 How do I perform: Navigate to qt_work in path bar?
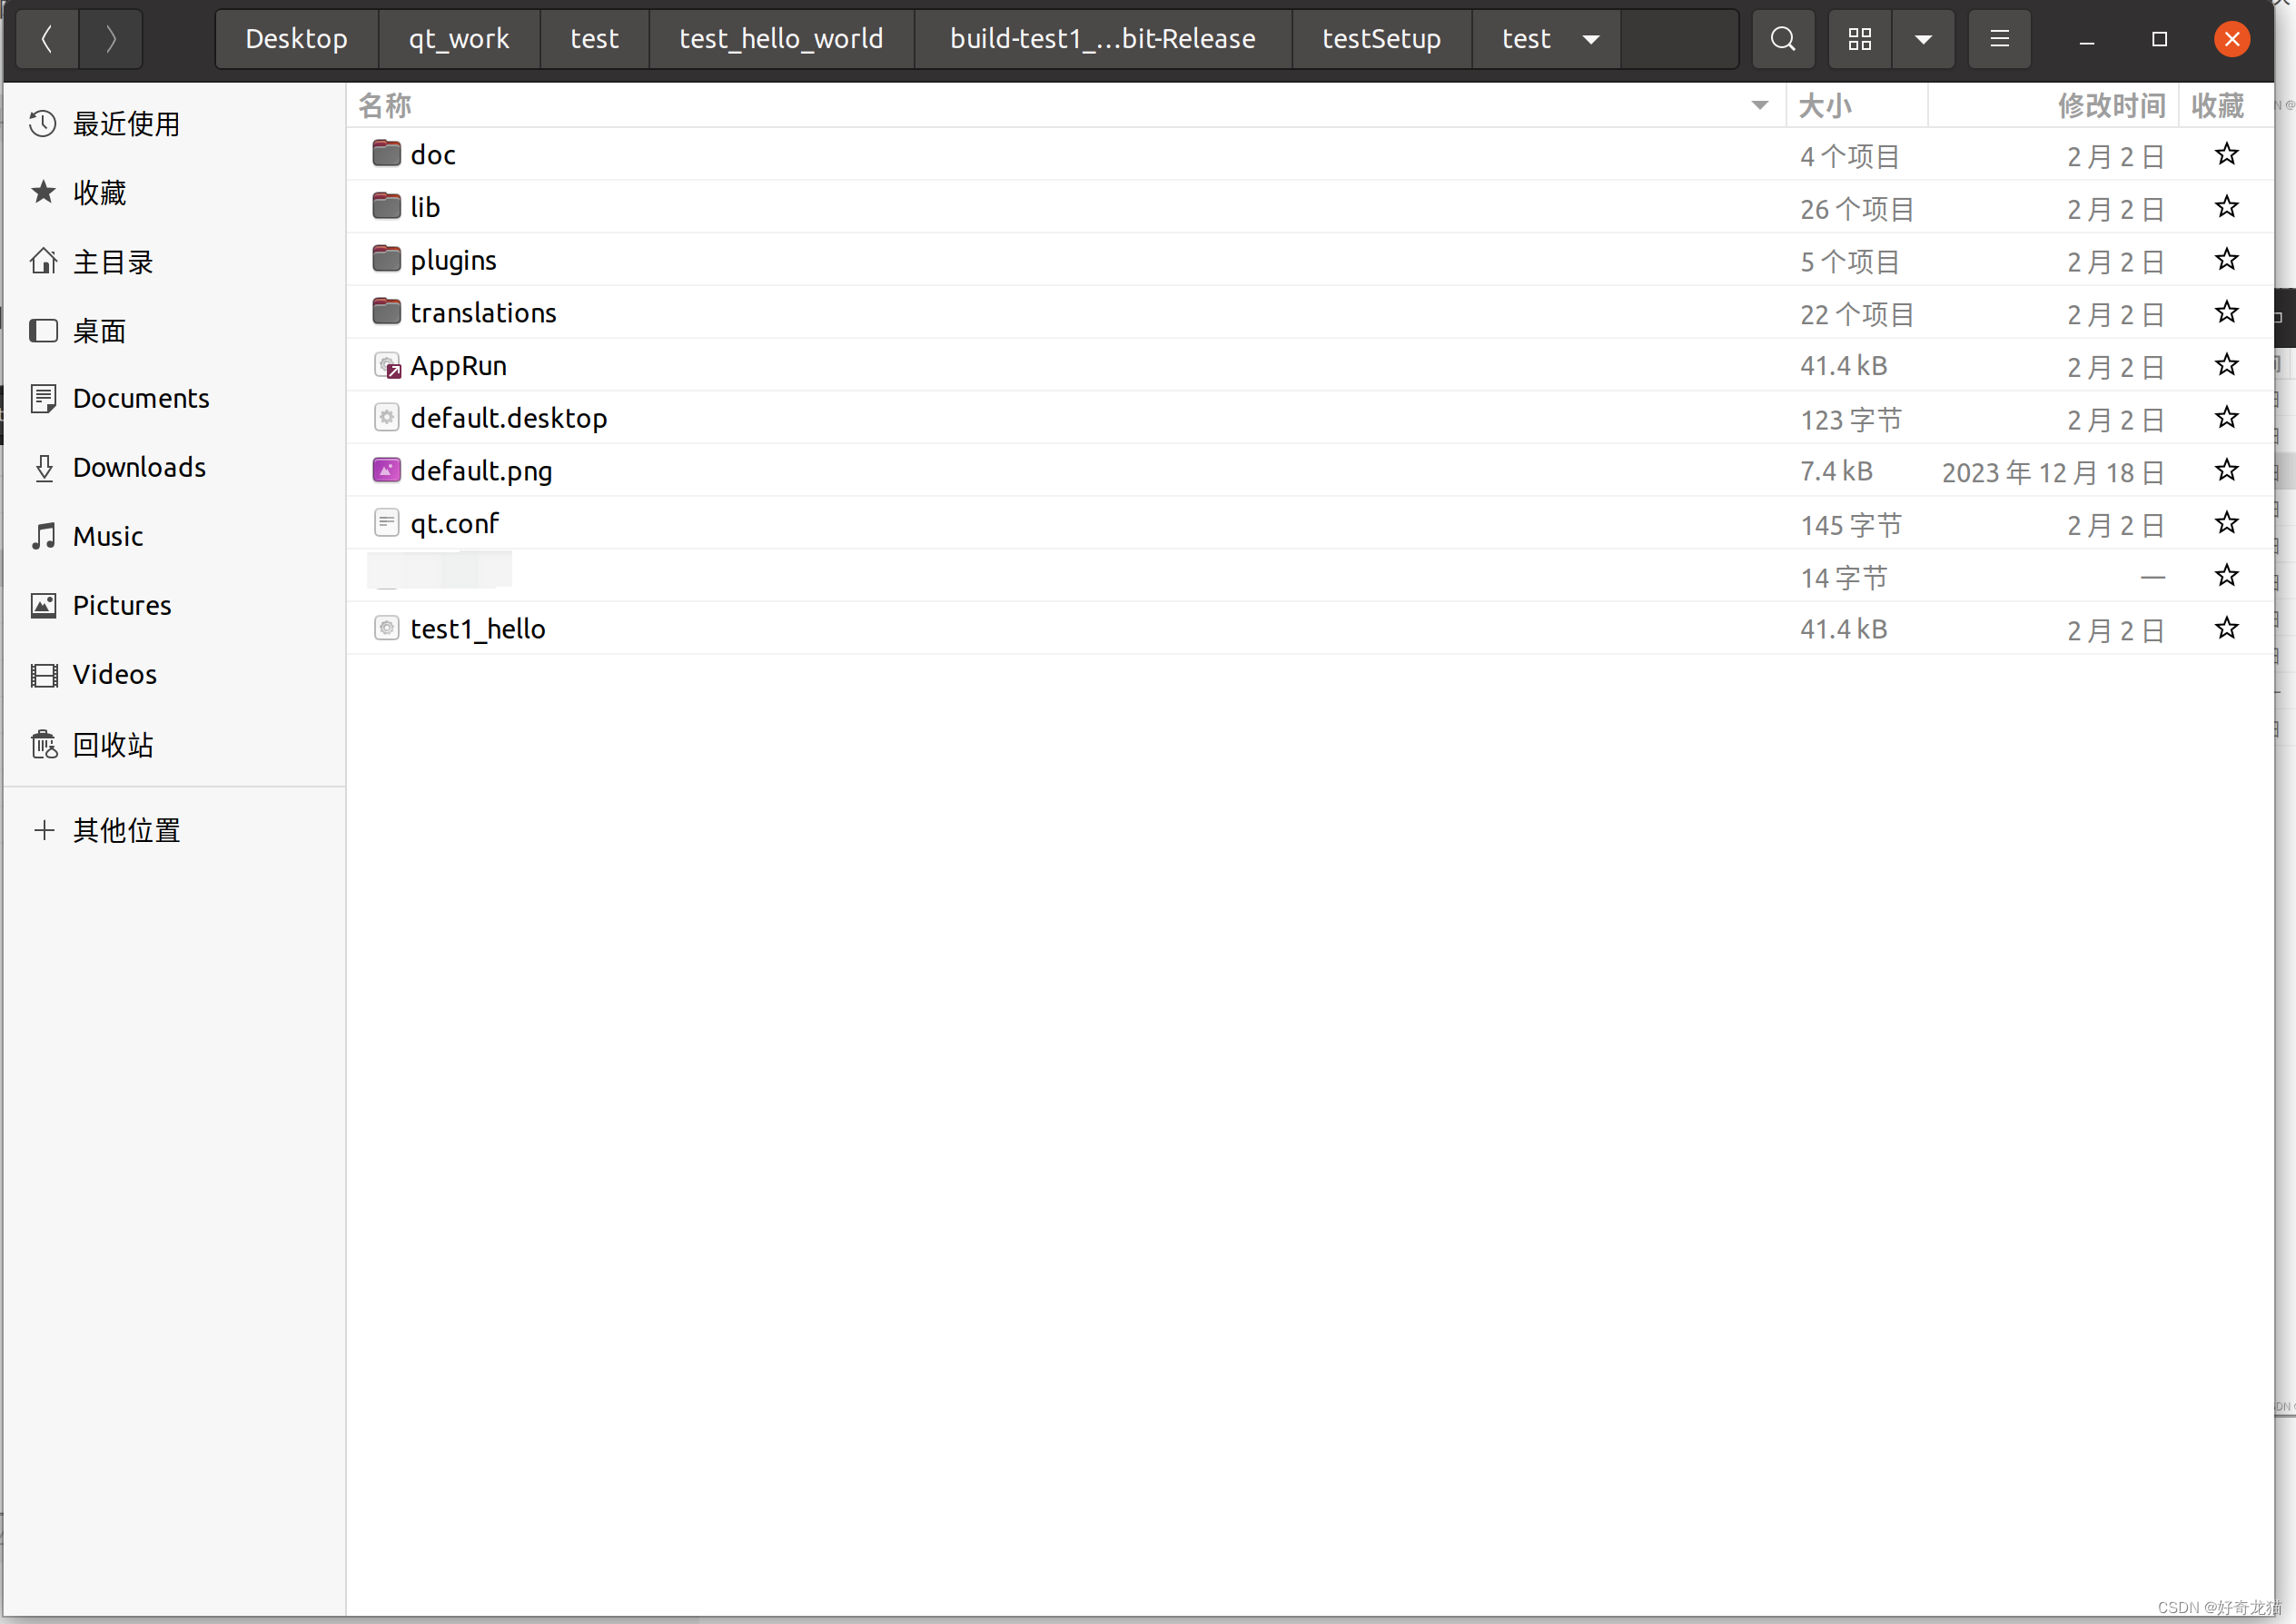click(458, 39)
